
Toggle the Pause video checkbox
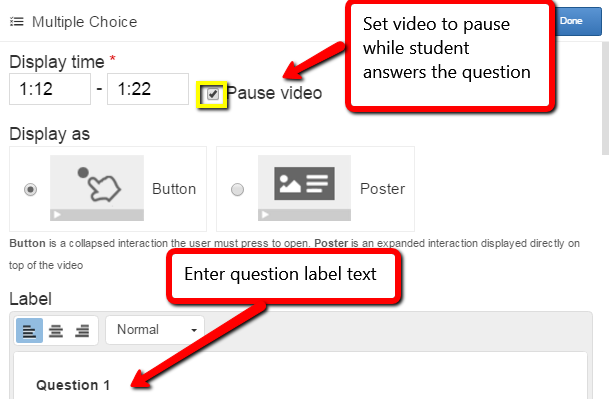pos(212,94)
